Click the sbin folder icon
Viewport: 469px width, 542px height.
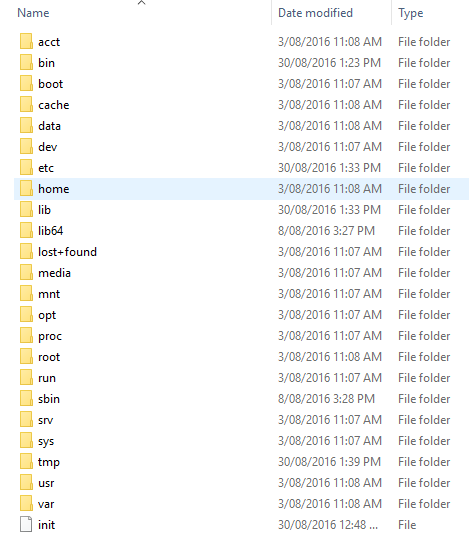[26, 399]
